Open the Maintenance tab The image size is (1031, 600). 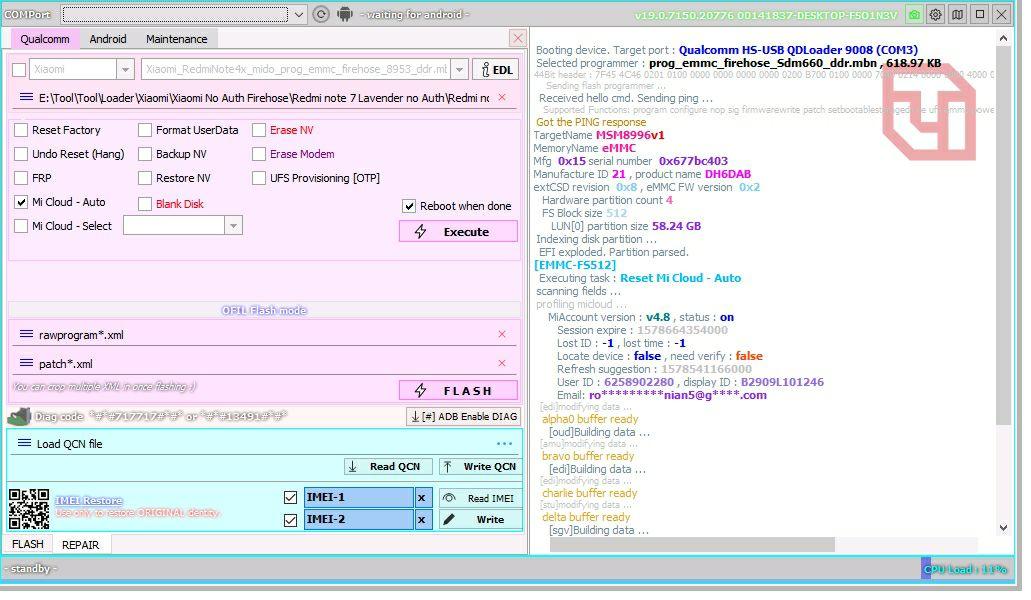click(176, 39)
